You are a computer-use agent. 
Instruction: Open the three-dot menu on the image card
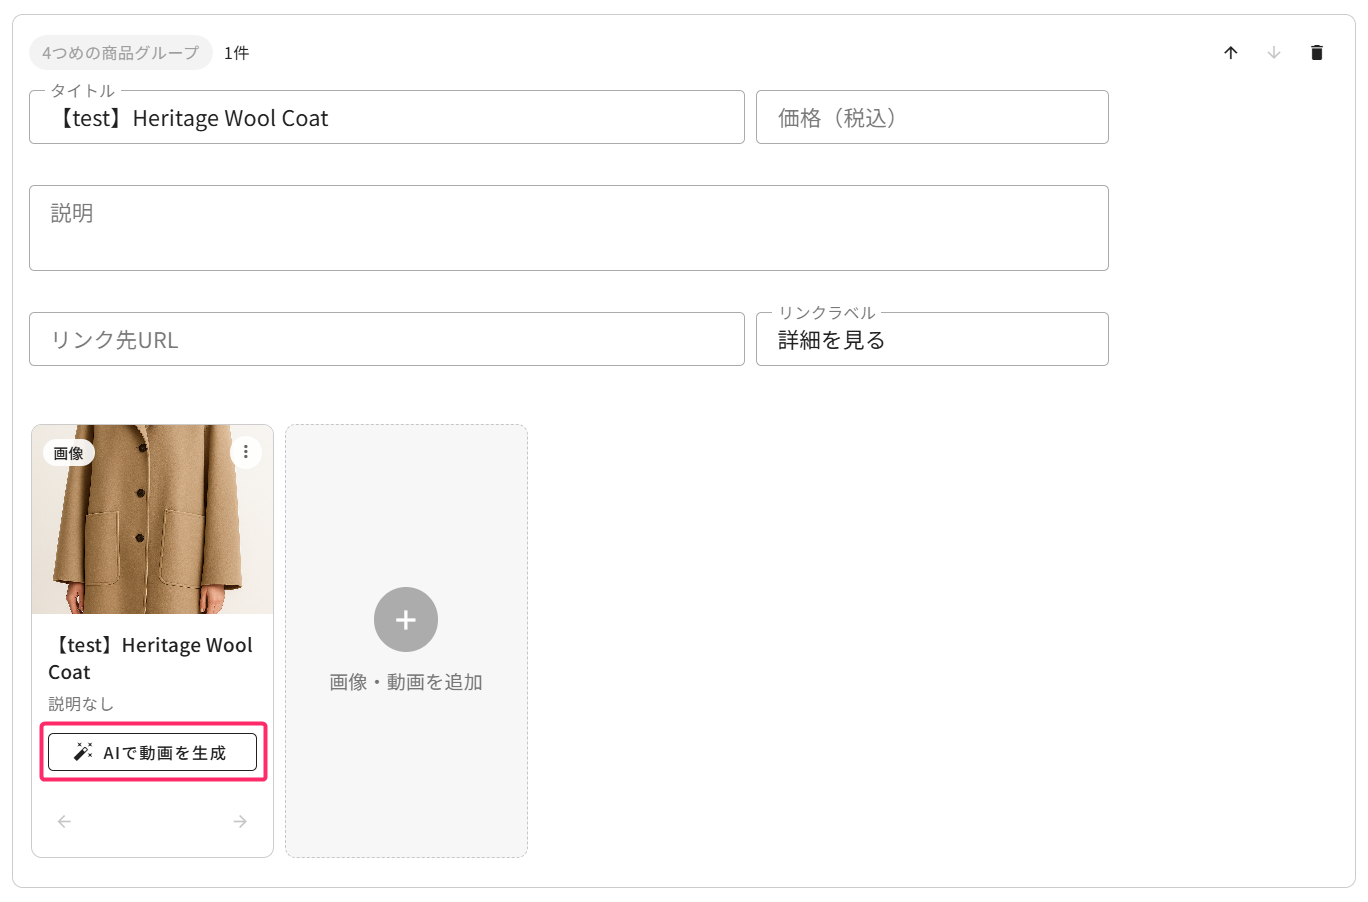click(x=246, y=452)
